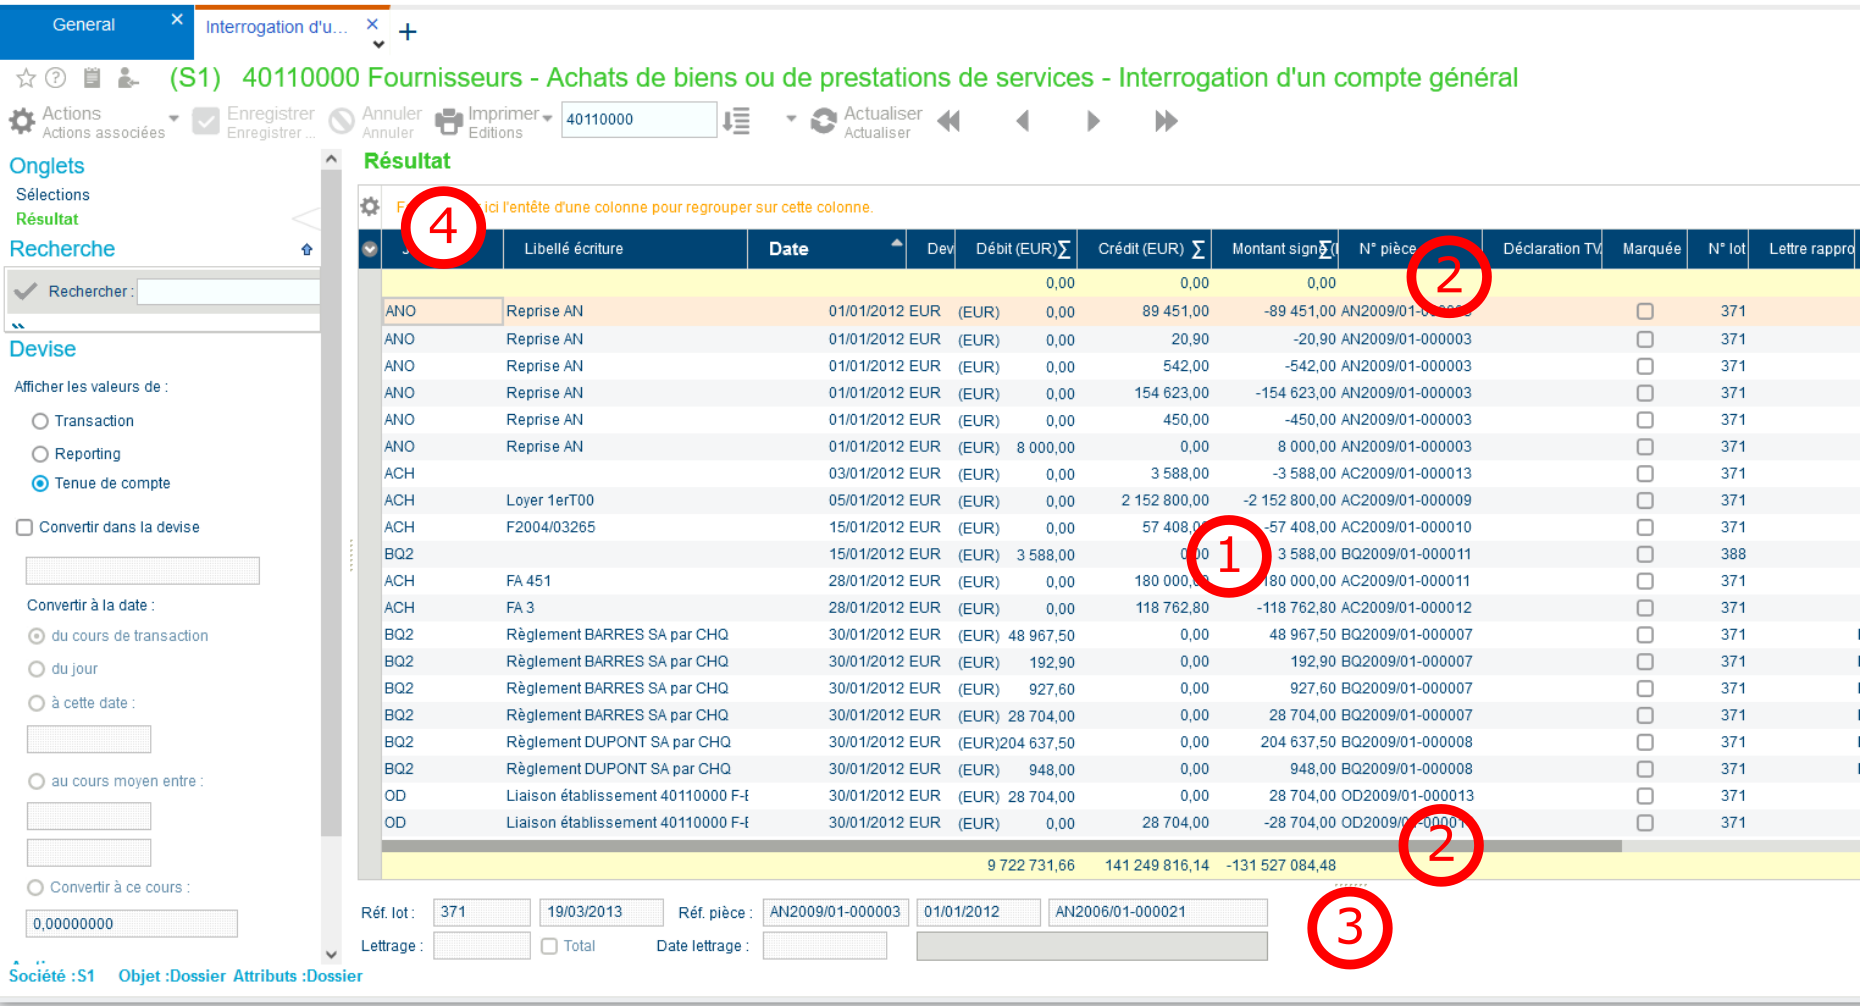Click the Débit column sum icon
Image resolution: width=1860 pixels, height=1006 pixels.
(x=1064, y=249)
